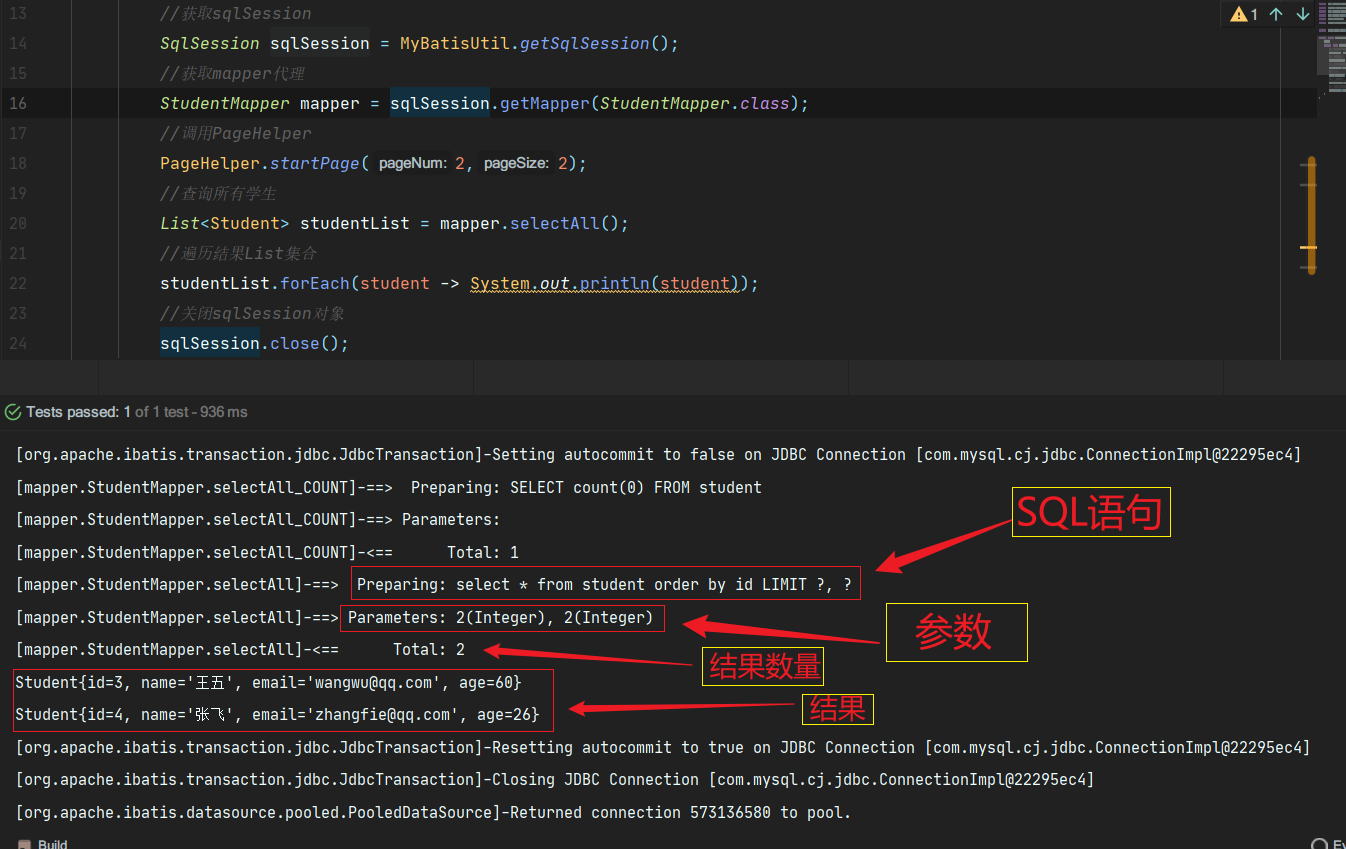Click the close() call on line 24
Image resolution: width=1346 pixels, height=849 pixels.
[x=304, y=344]
